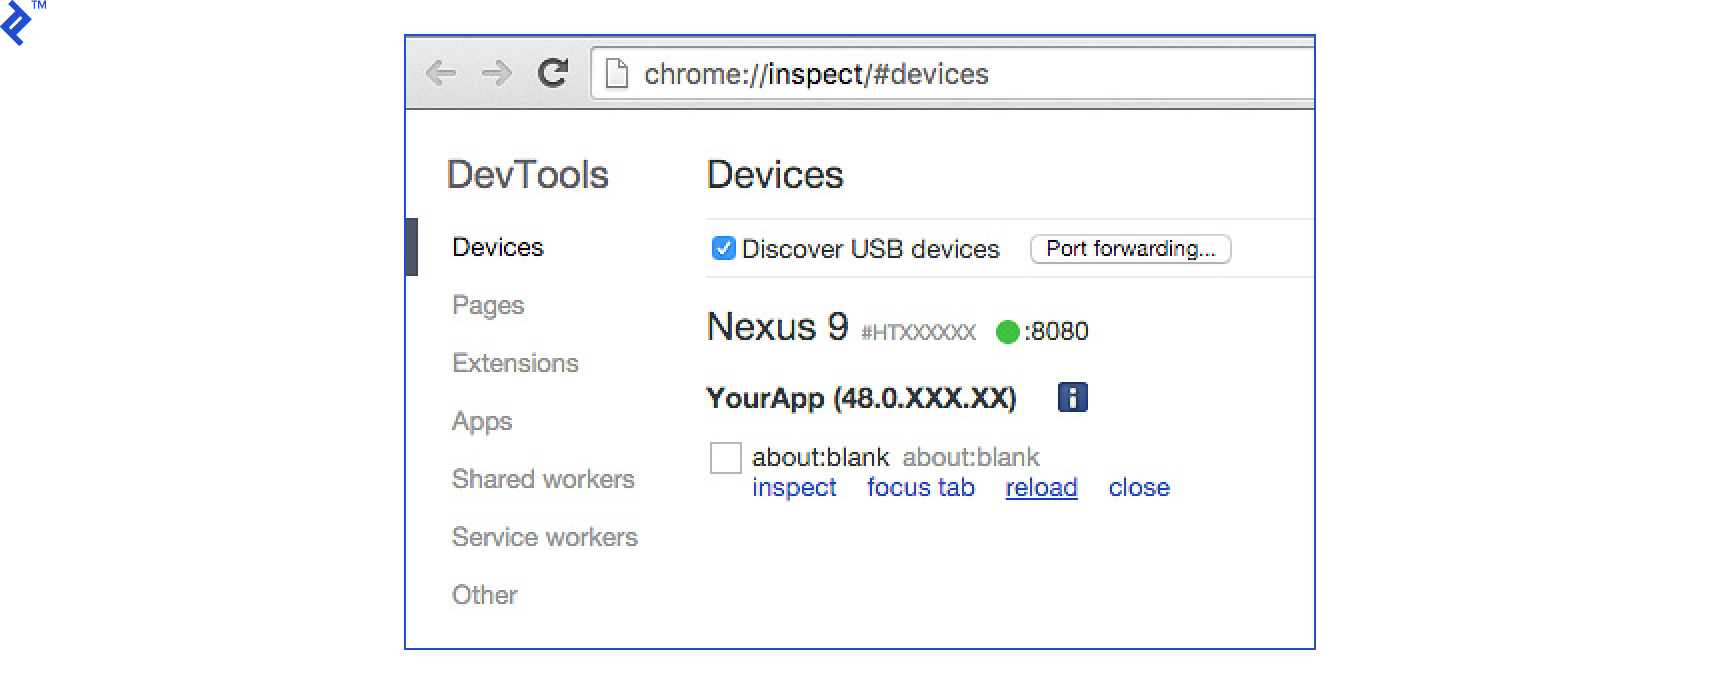Screen dimensions: 1720x684
Task: Click the page document icon in address bar
Action: click(615, 73)
